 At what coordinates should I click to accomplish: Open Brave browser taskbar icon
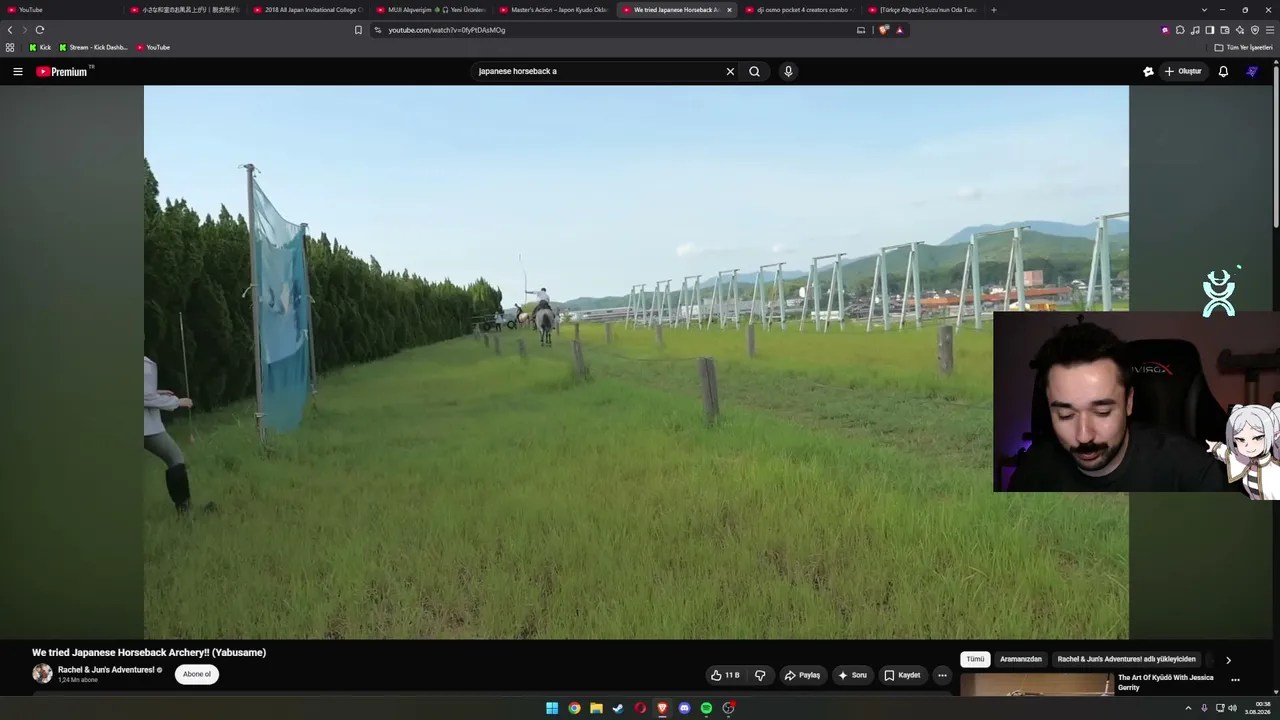pyautogui.click(x=662, y=708)
